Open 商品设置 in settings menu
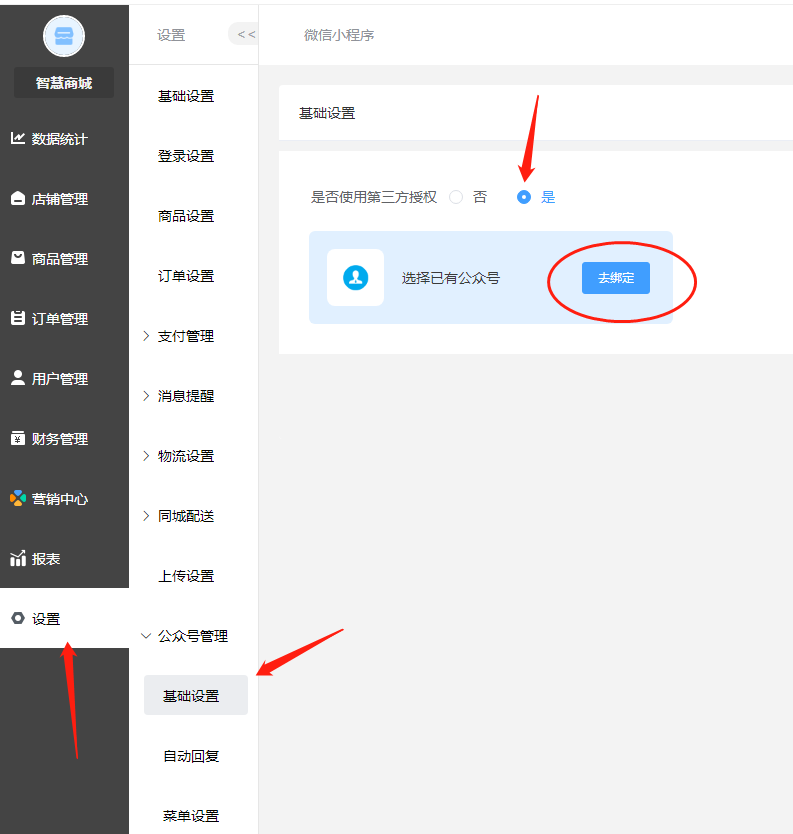Image resolution: width=793 pixels, height=834 pixels. pyautogui.click(x=186, y=216)
